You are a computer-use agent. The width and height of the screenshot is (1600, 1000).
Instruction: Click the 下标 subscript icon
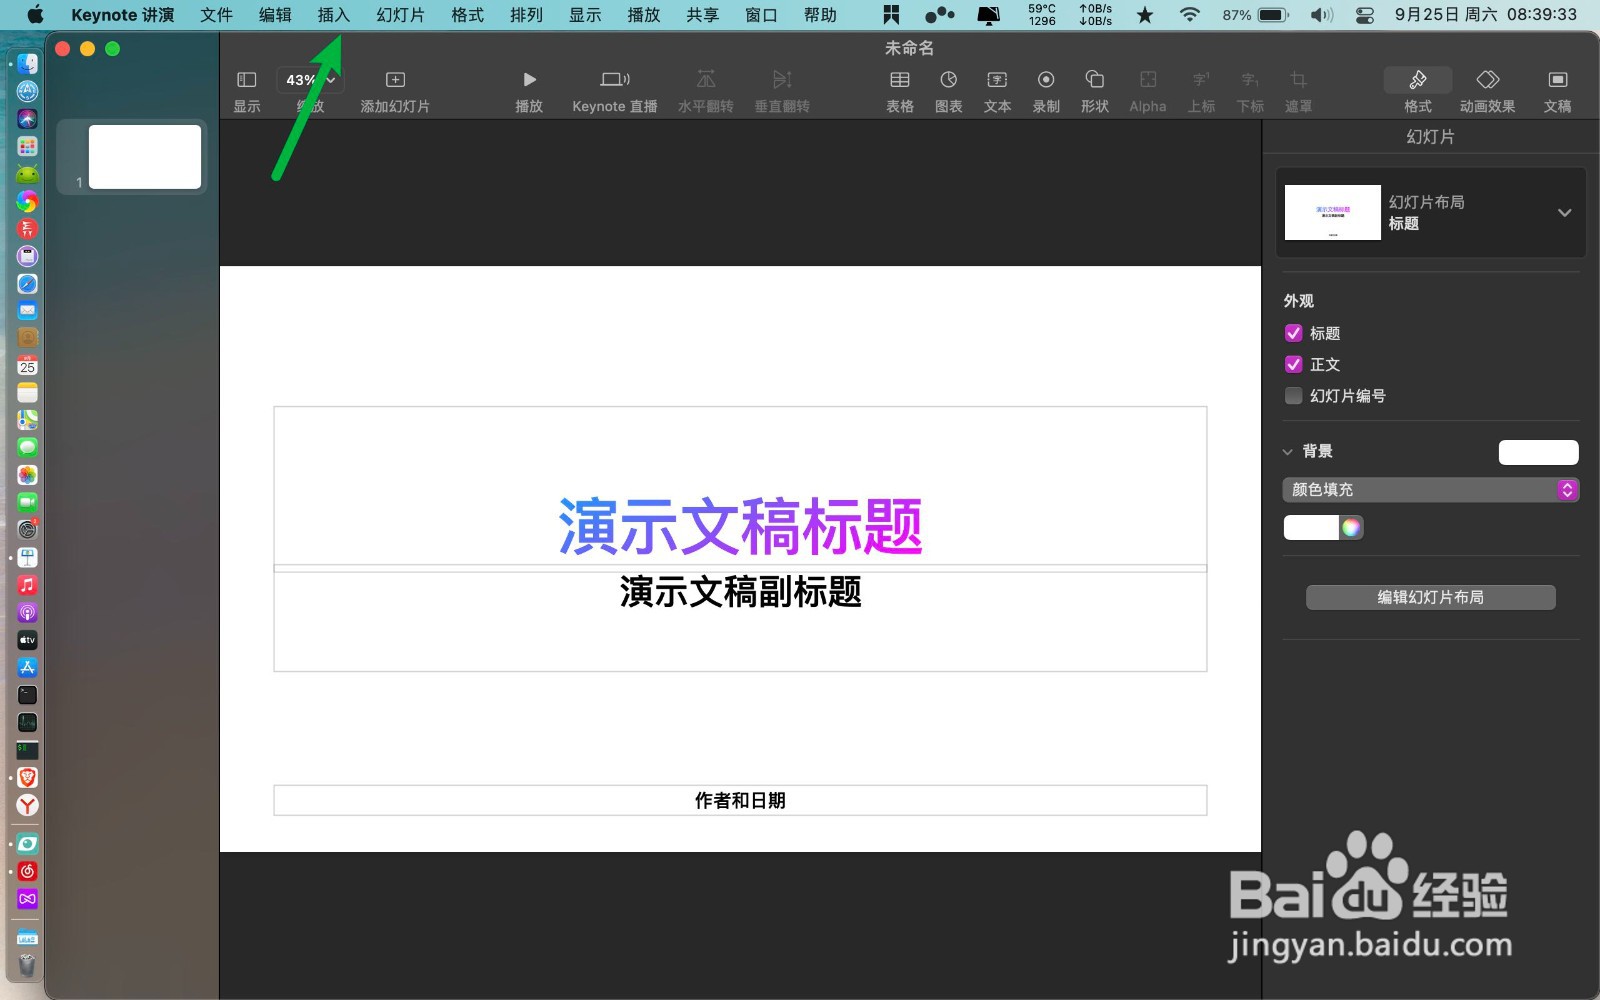[x=1250, y=80]
